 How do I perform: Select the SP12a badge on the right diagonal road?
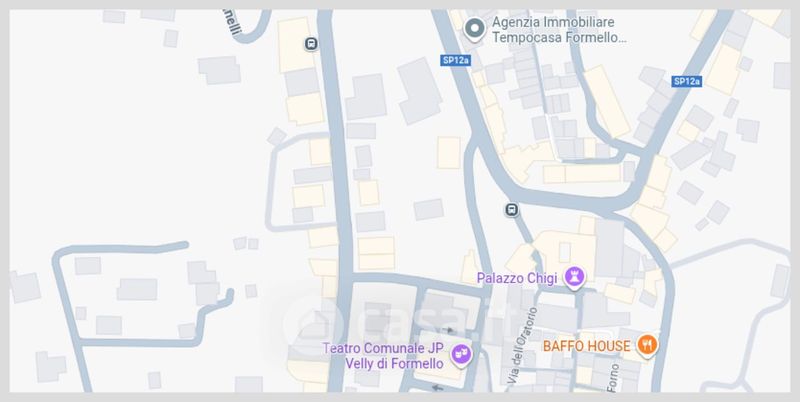686,81
